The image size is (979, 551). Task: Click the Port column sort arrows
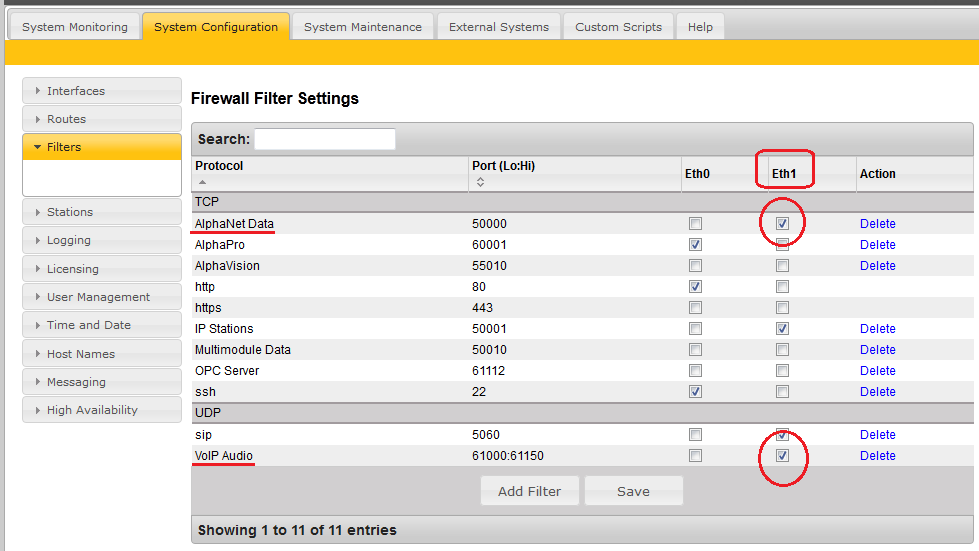click(479, 182)
